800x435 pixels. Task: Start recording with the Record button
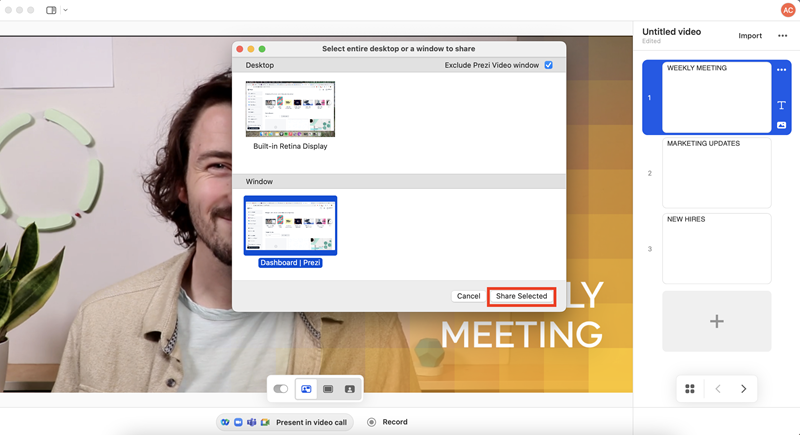[388, 422]
